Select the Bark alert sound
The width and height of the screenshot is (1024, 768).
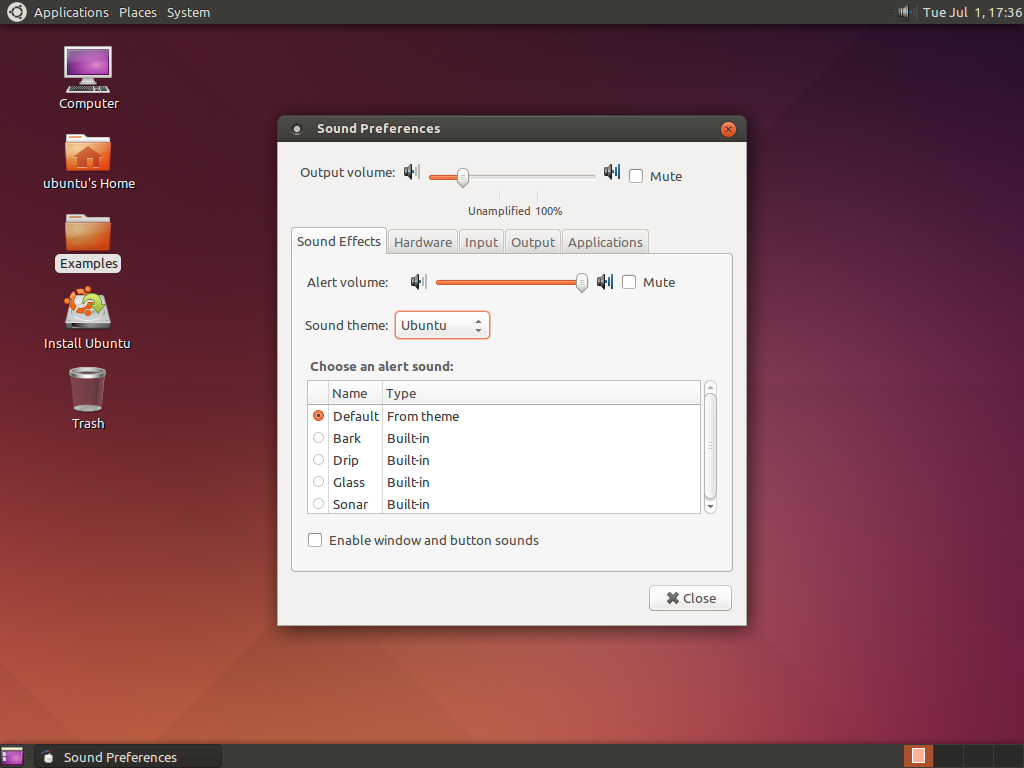point(318,438)
